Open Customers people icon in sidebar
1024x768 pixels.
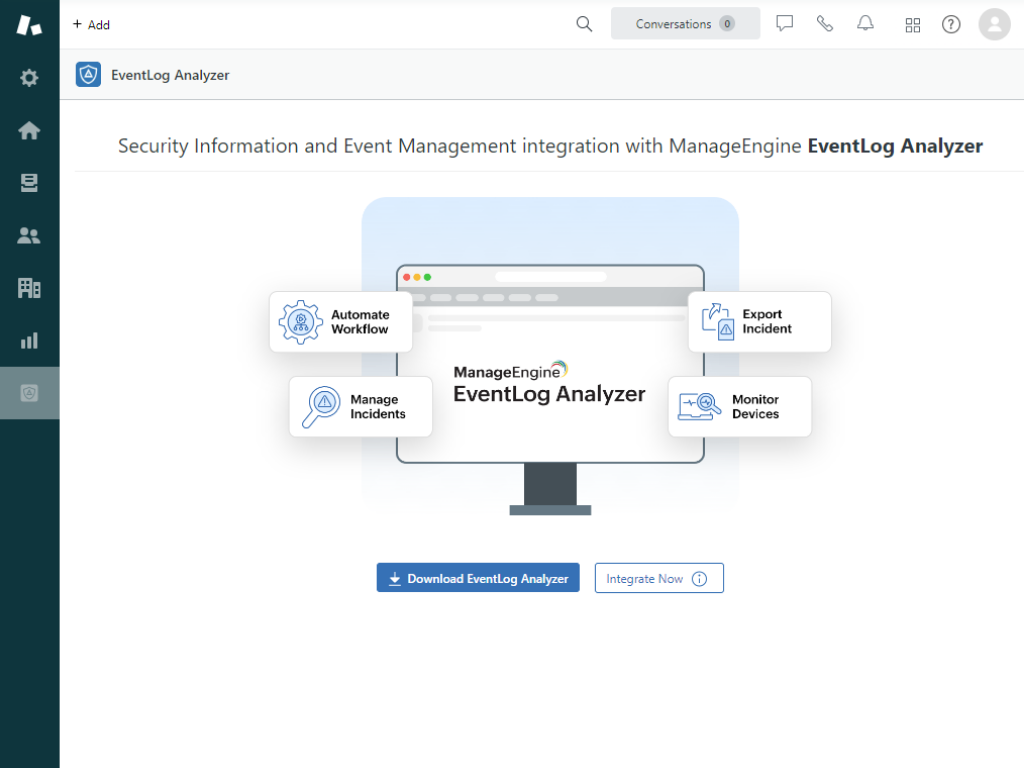coord(29,236)
